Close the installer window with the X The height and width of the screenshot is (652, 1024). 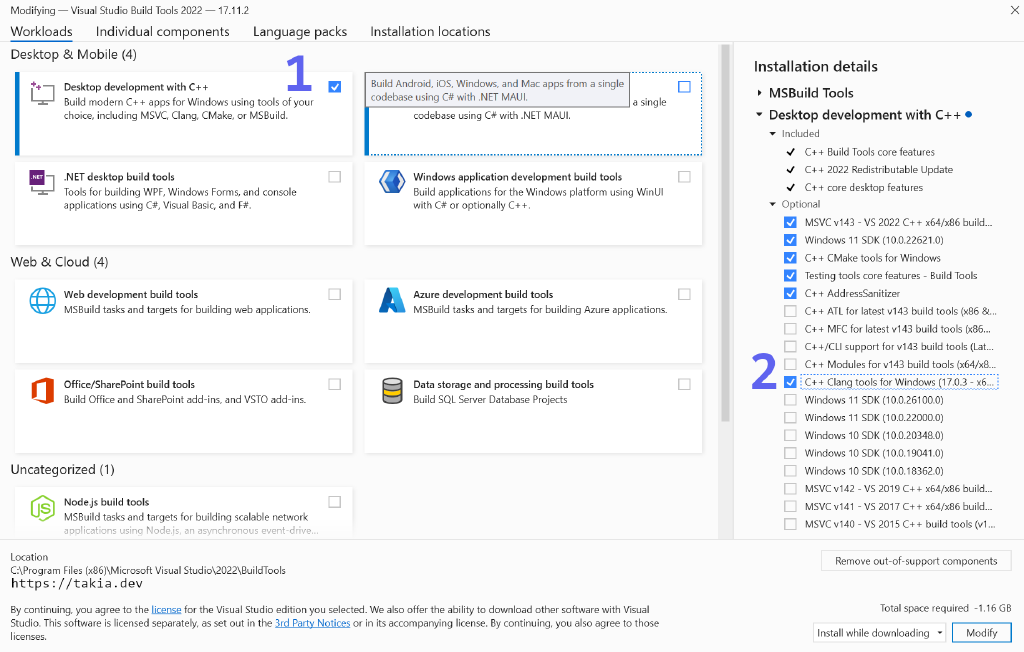click(x=1015, y=10)
